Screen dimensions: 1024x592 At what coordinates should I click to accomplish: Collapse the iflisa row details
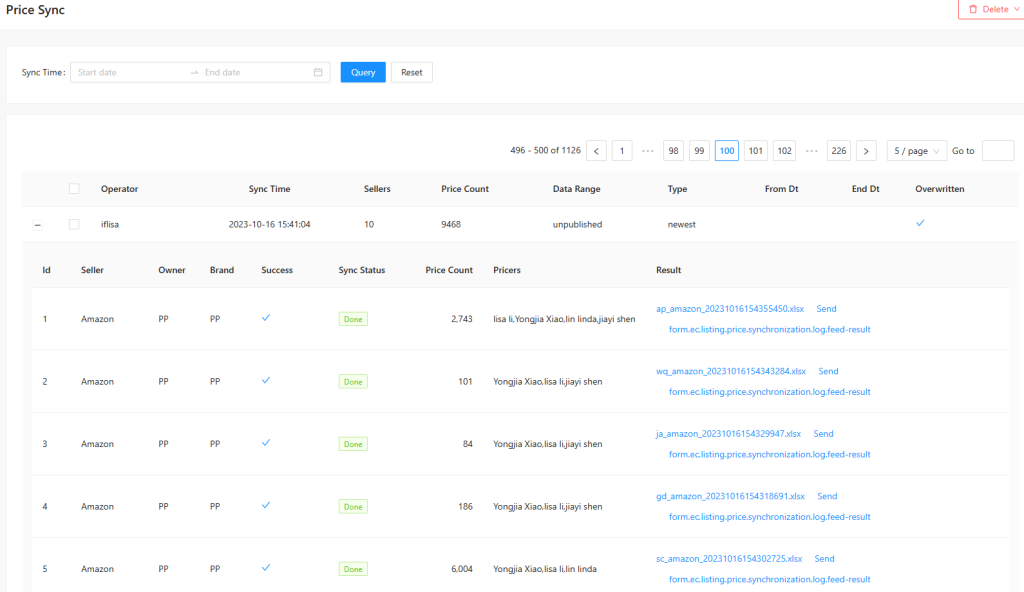[x=38, y=225]
